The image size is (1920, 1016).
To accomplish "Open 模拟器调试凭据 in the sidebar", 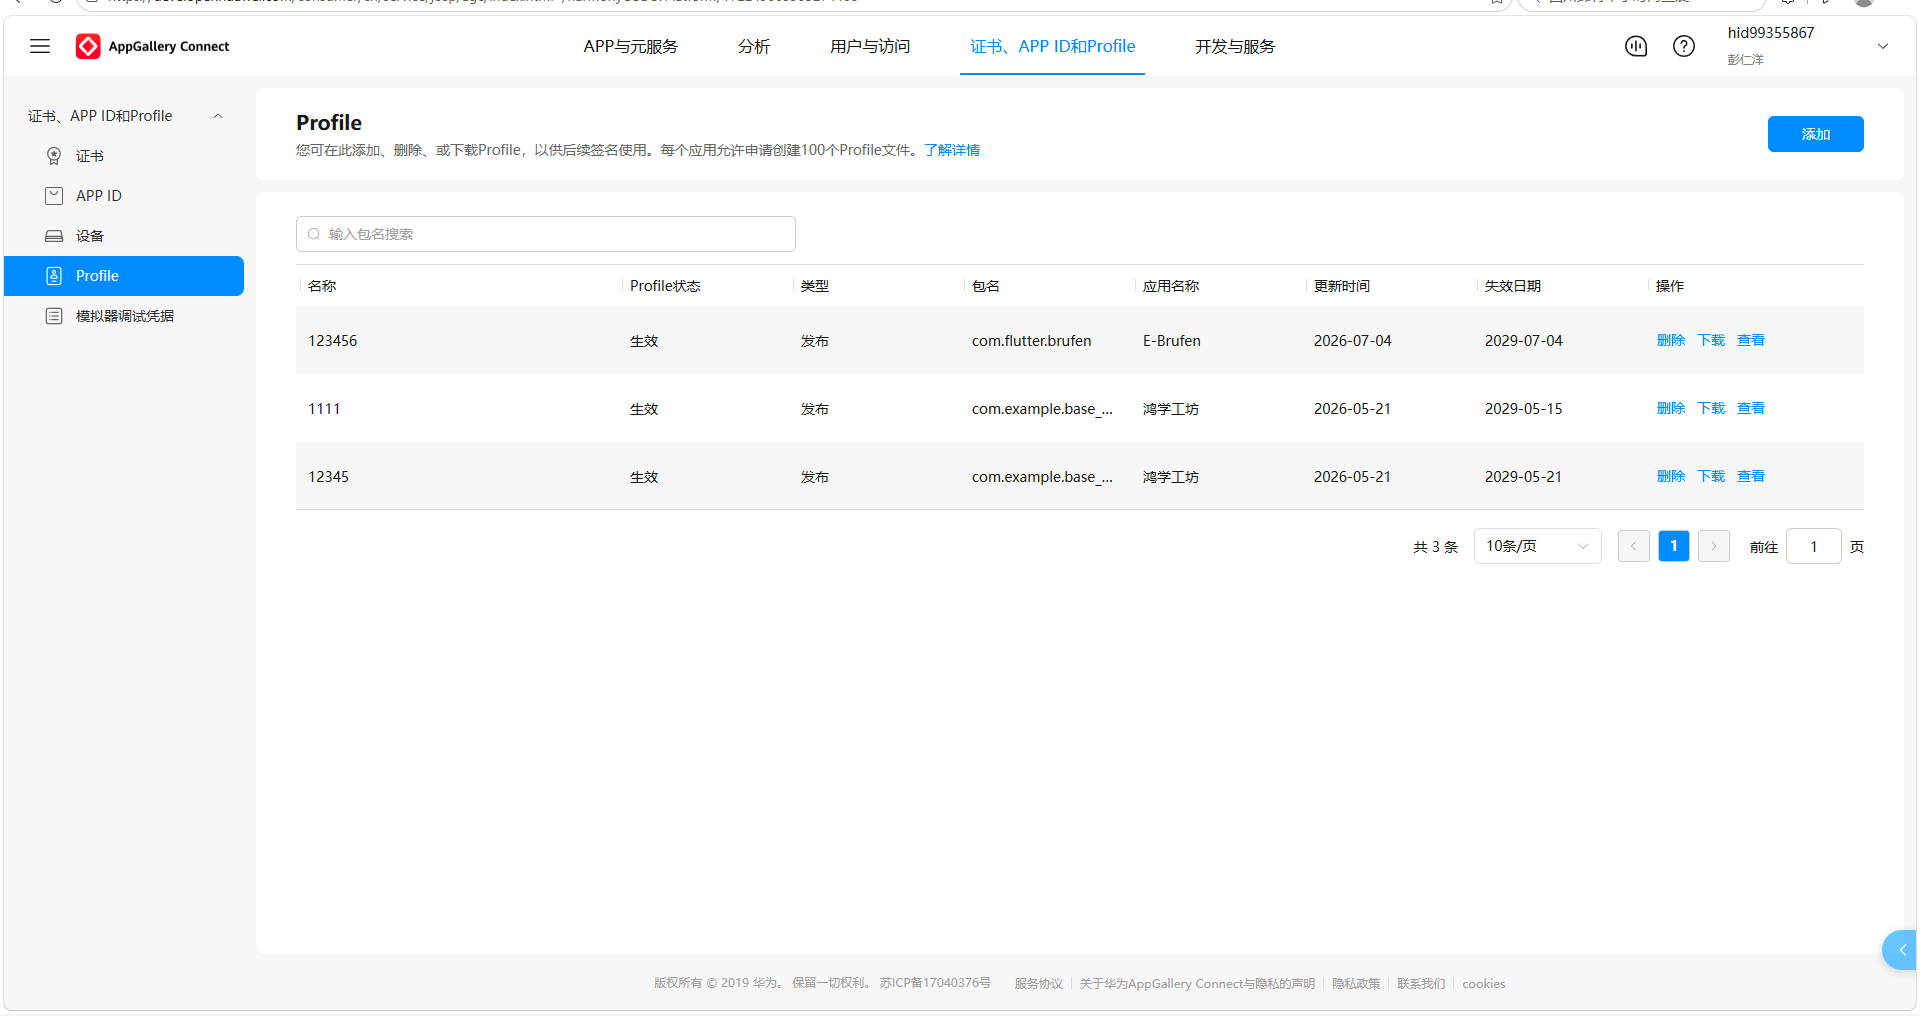I will 124,316.
